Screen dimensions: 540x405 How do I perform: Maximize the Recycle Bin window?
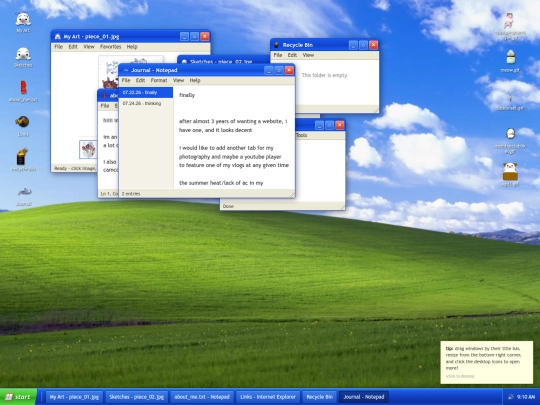(x=363, y=45)
